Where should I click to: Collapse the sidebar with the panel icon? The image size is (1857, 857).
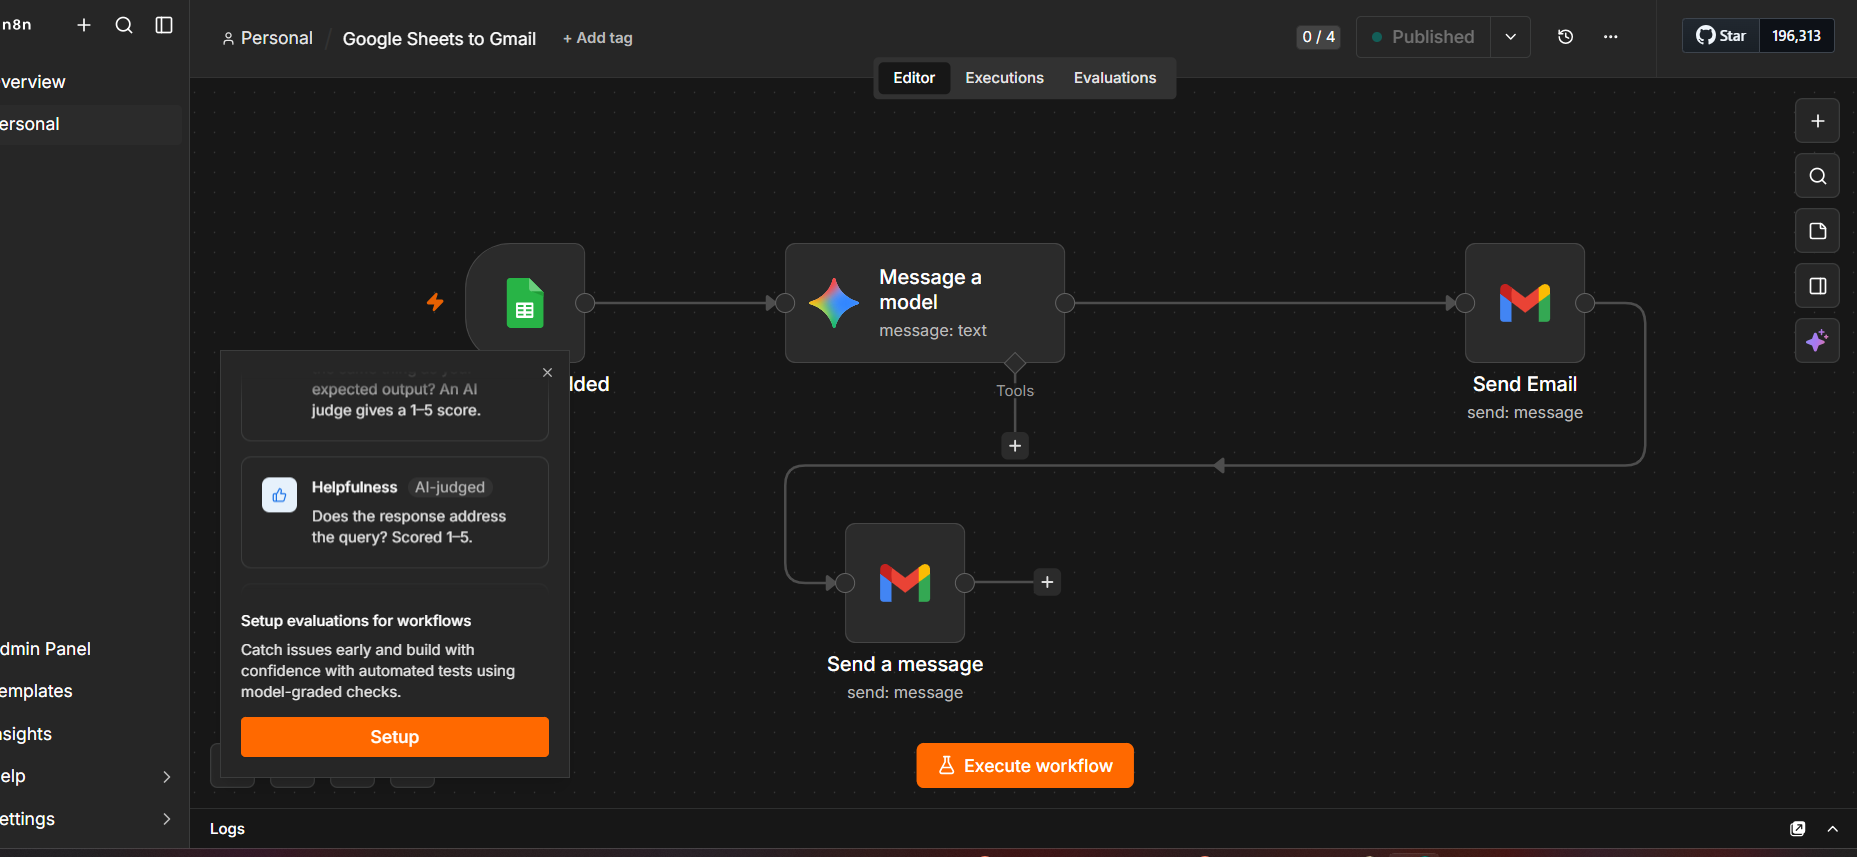coord(164,25)
